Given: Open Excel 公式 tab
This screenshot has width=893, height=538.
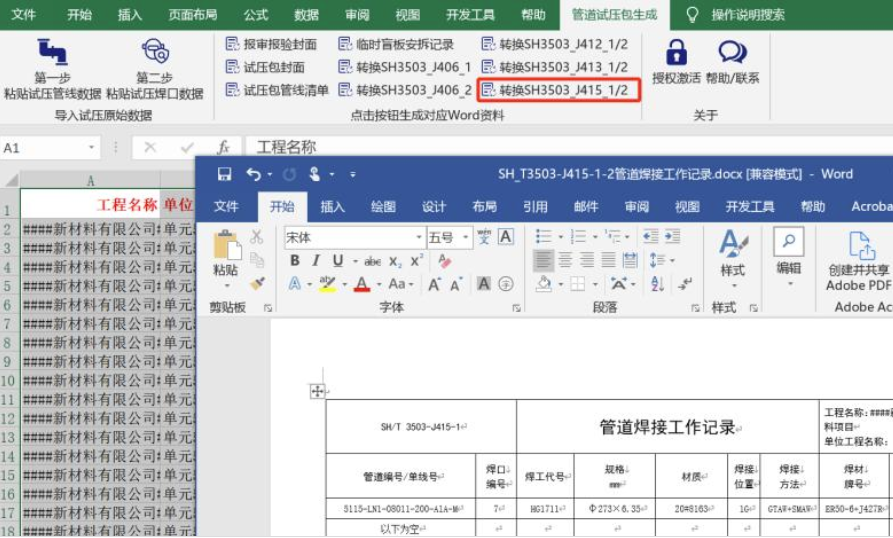Looking at the screenshot, I should click(x=256, y=15).
